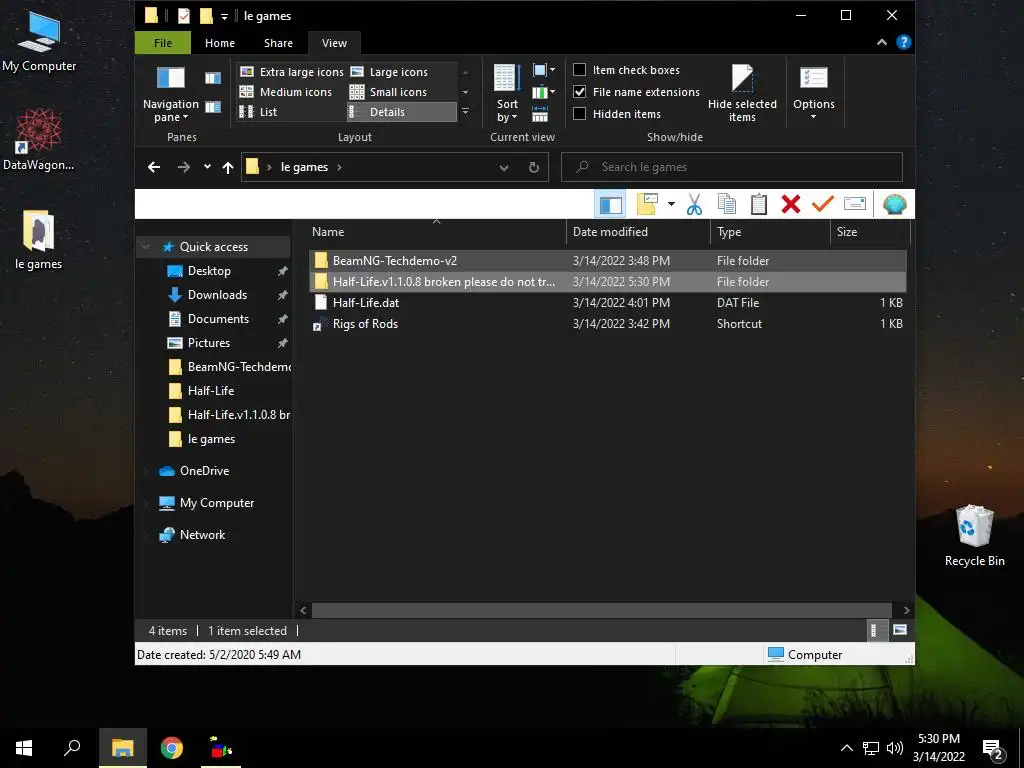Click the email envelope toolbar icon
The width and height of the screenshot is (1024, 768).
point(855,204)
